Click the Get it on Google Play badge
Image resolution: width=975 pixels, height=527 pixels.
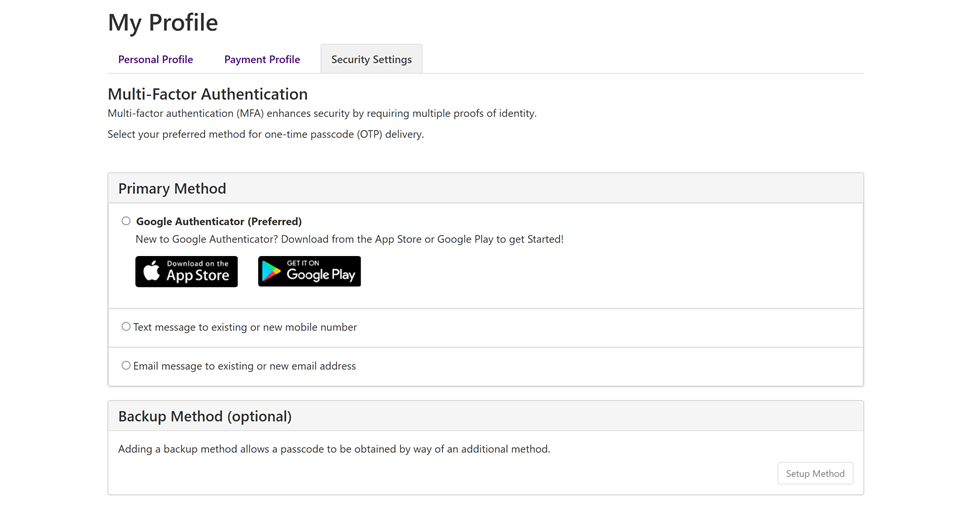[309, 272]
